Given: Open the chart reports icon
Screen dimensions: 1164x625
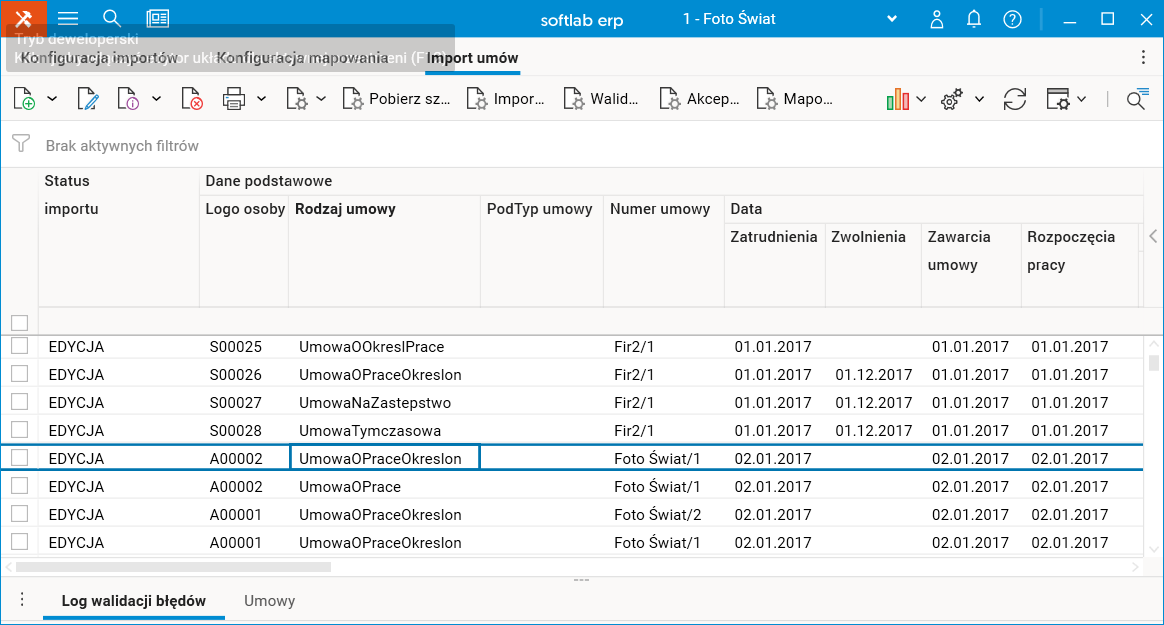Looking at the screenshot, I should [x=897, y=99].
